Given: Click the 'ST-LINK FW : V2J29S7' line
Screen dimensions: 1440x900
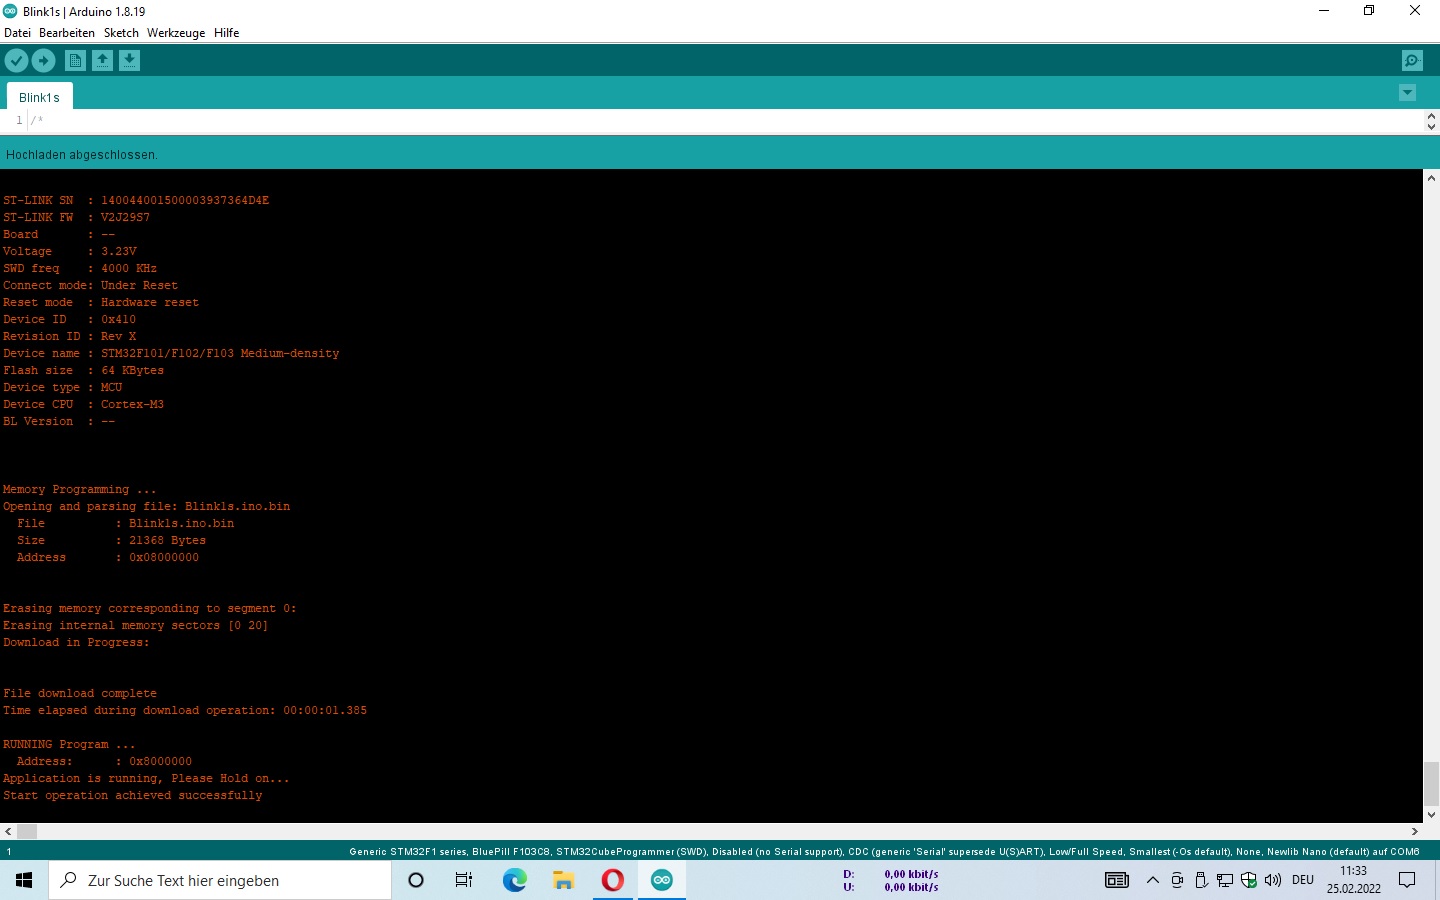Looking at the screenshot, I should [x=76, y=217].
